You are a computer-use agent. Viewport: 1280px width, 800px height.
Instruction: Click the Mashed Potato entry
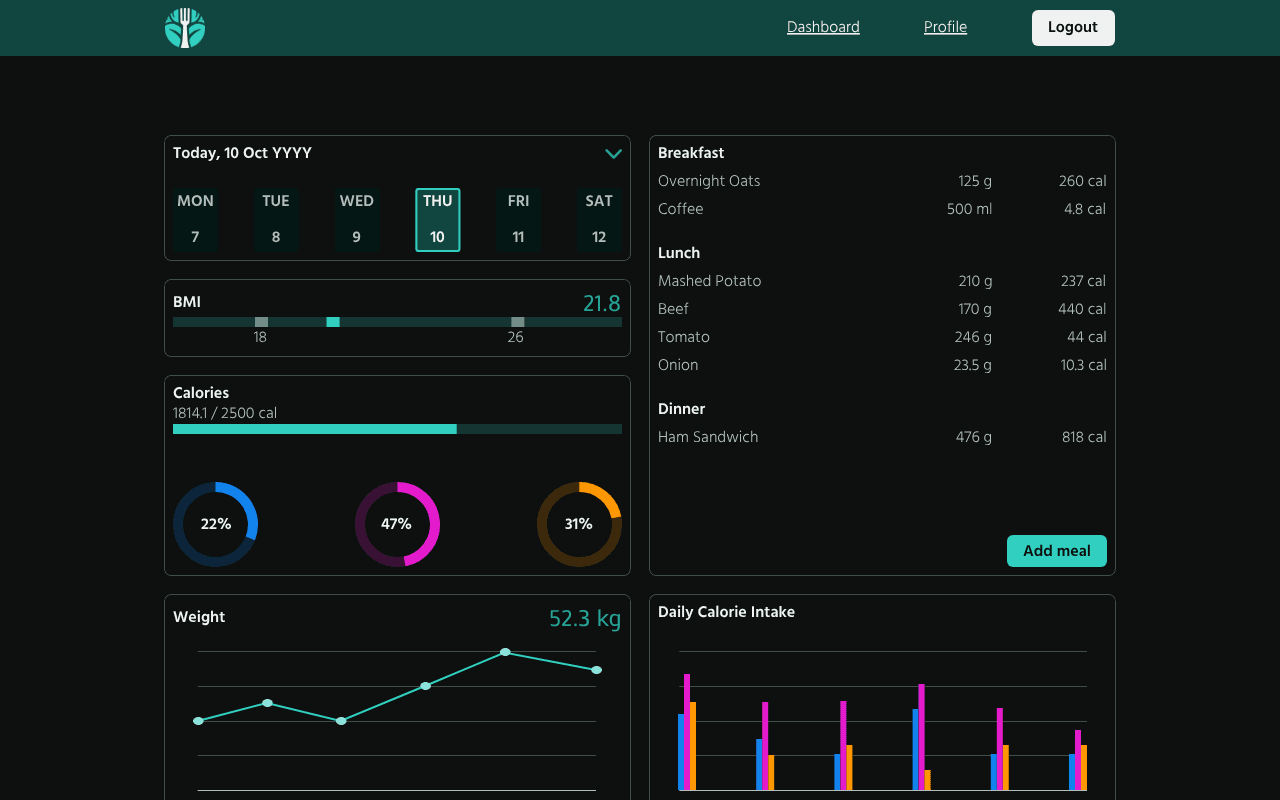[x=882, y=281]
